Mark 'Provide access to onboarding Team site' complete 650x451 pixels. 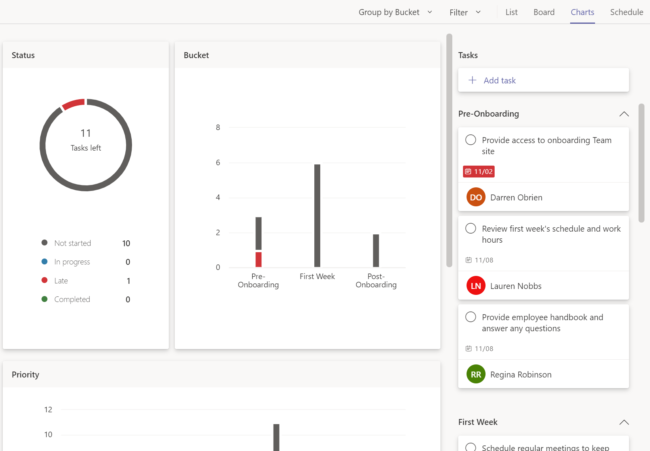click(471, 141)
